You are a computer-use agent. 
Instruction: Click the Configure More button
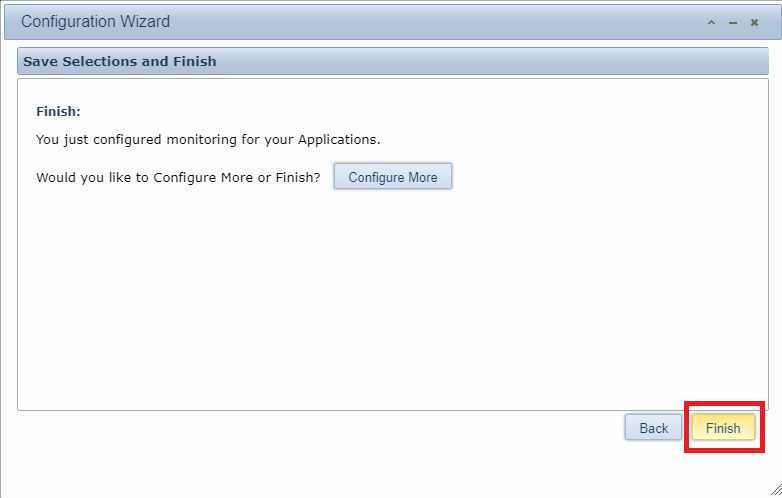392,177
